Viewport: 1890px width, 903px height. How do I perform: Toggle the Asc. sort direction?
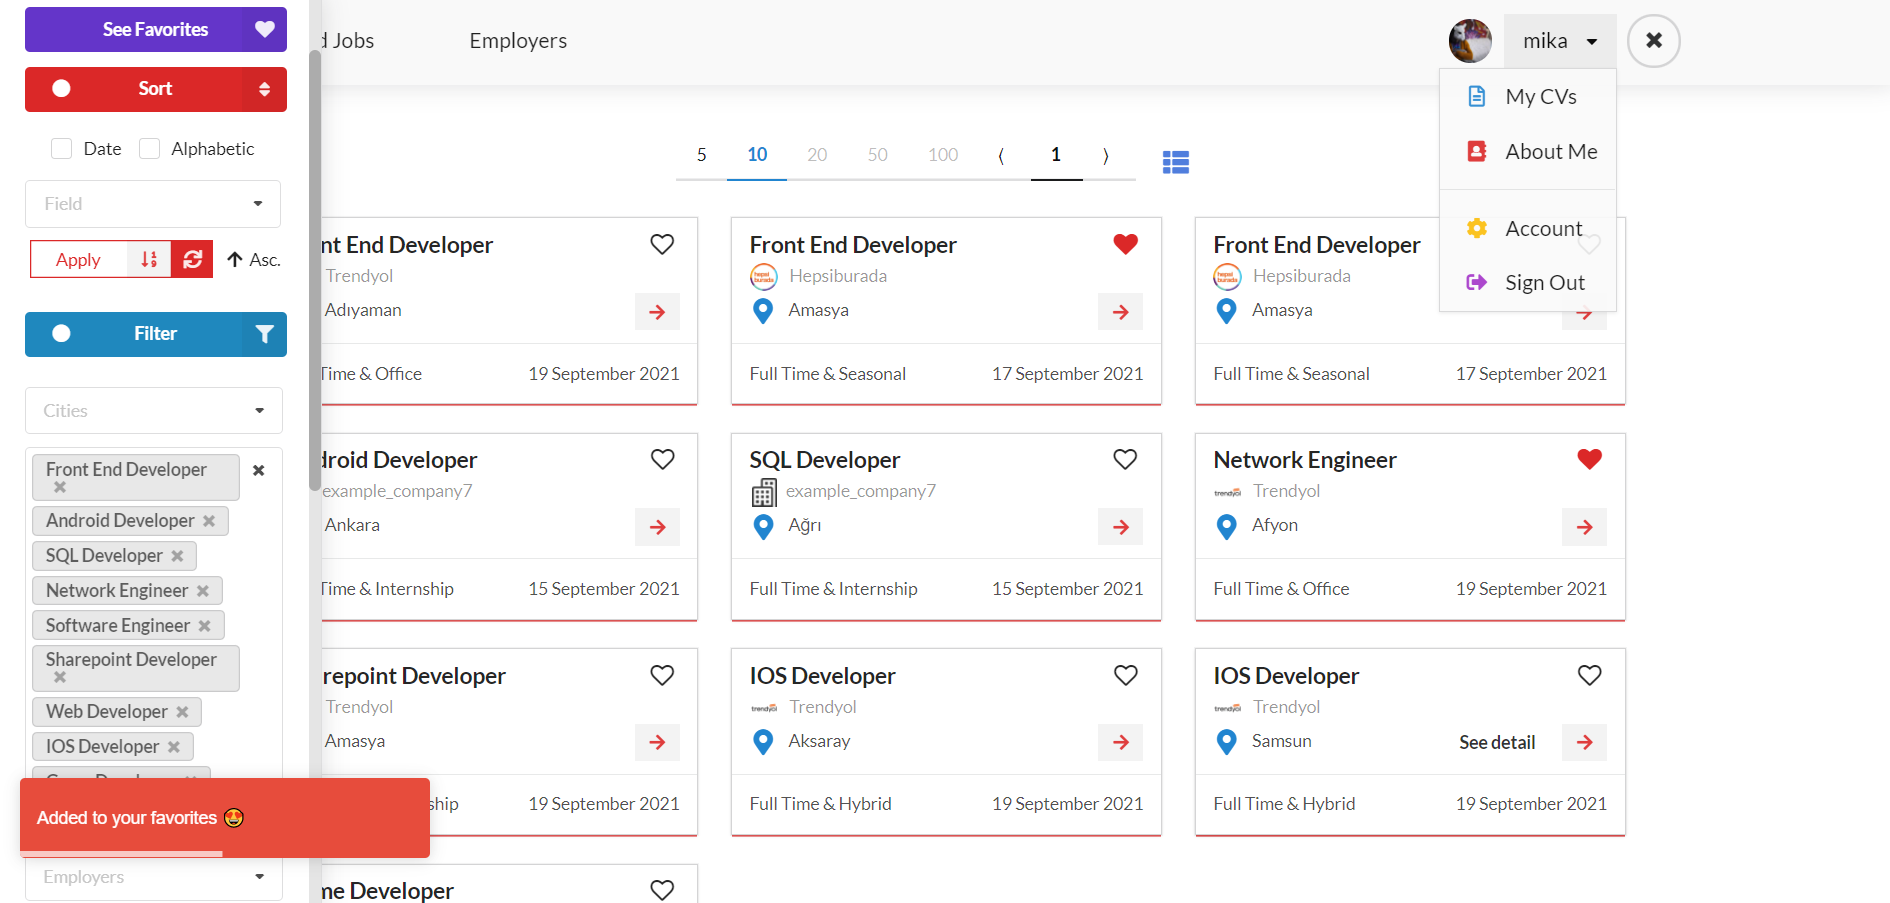coord(254,260)
